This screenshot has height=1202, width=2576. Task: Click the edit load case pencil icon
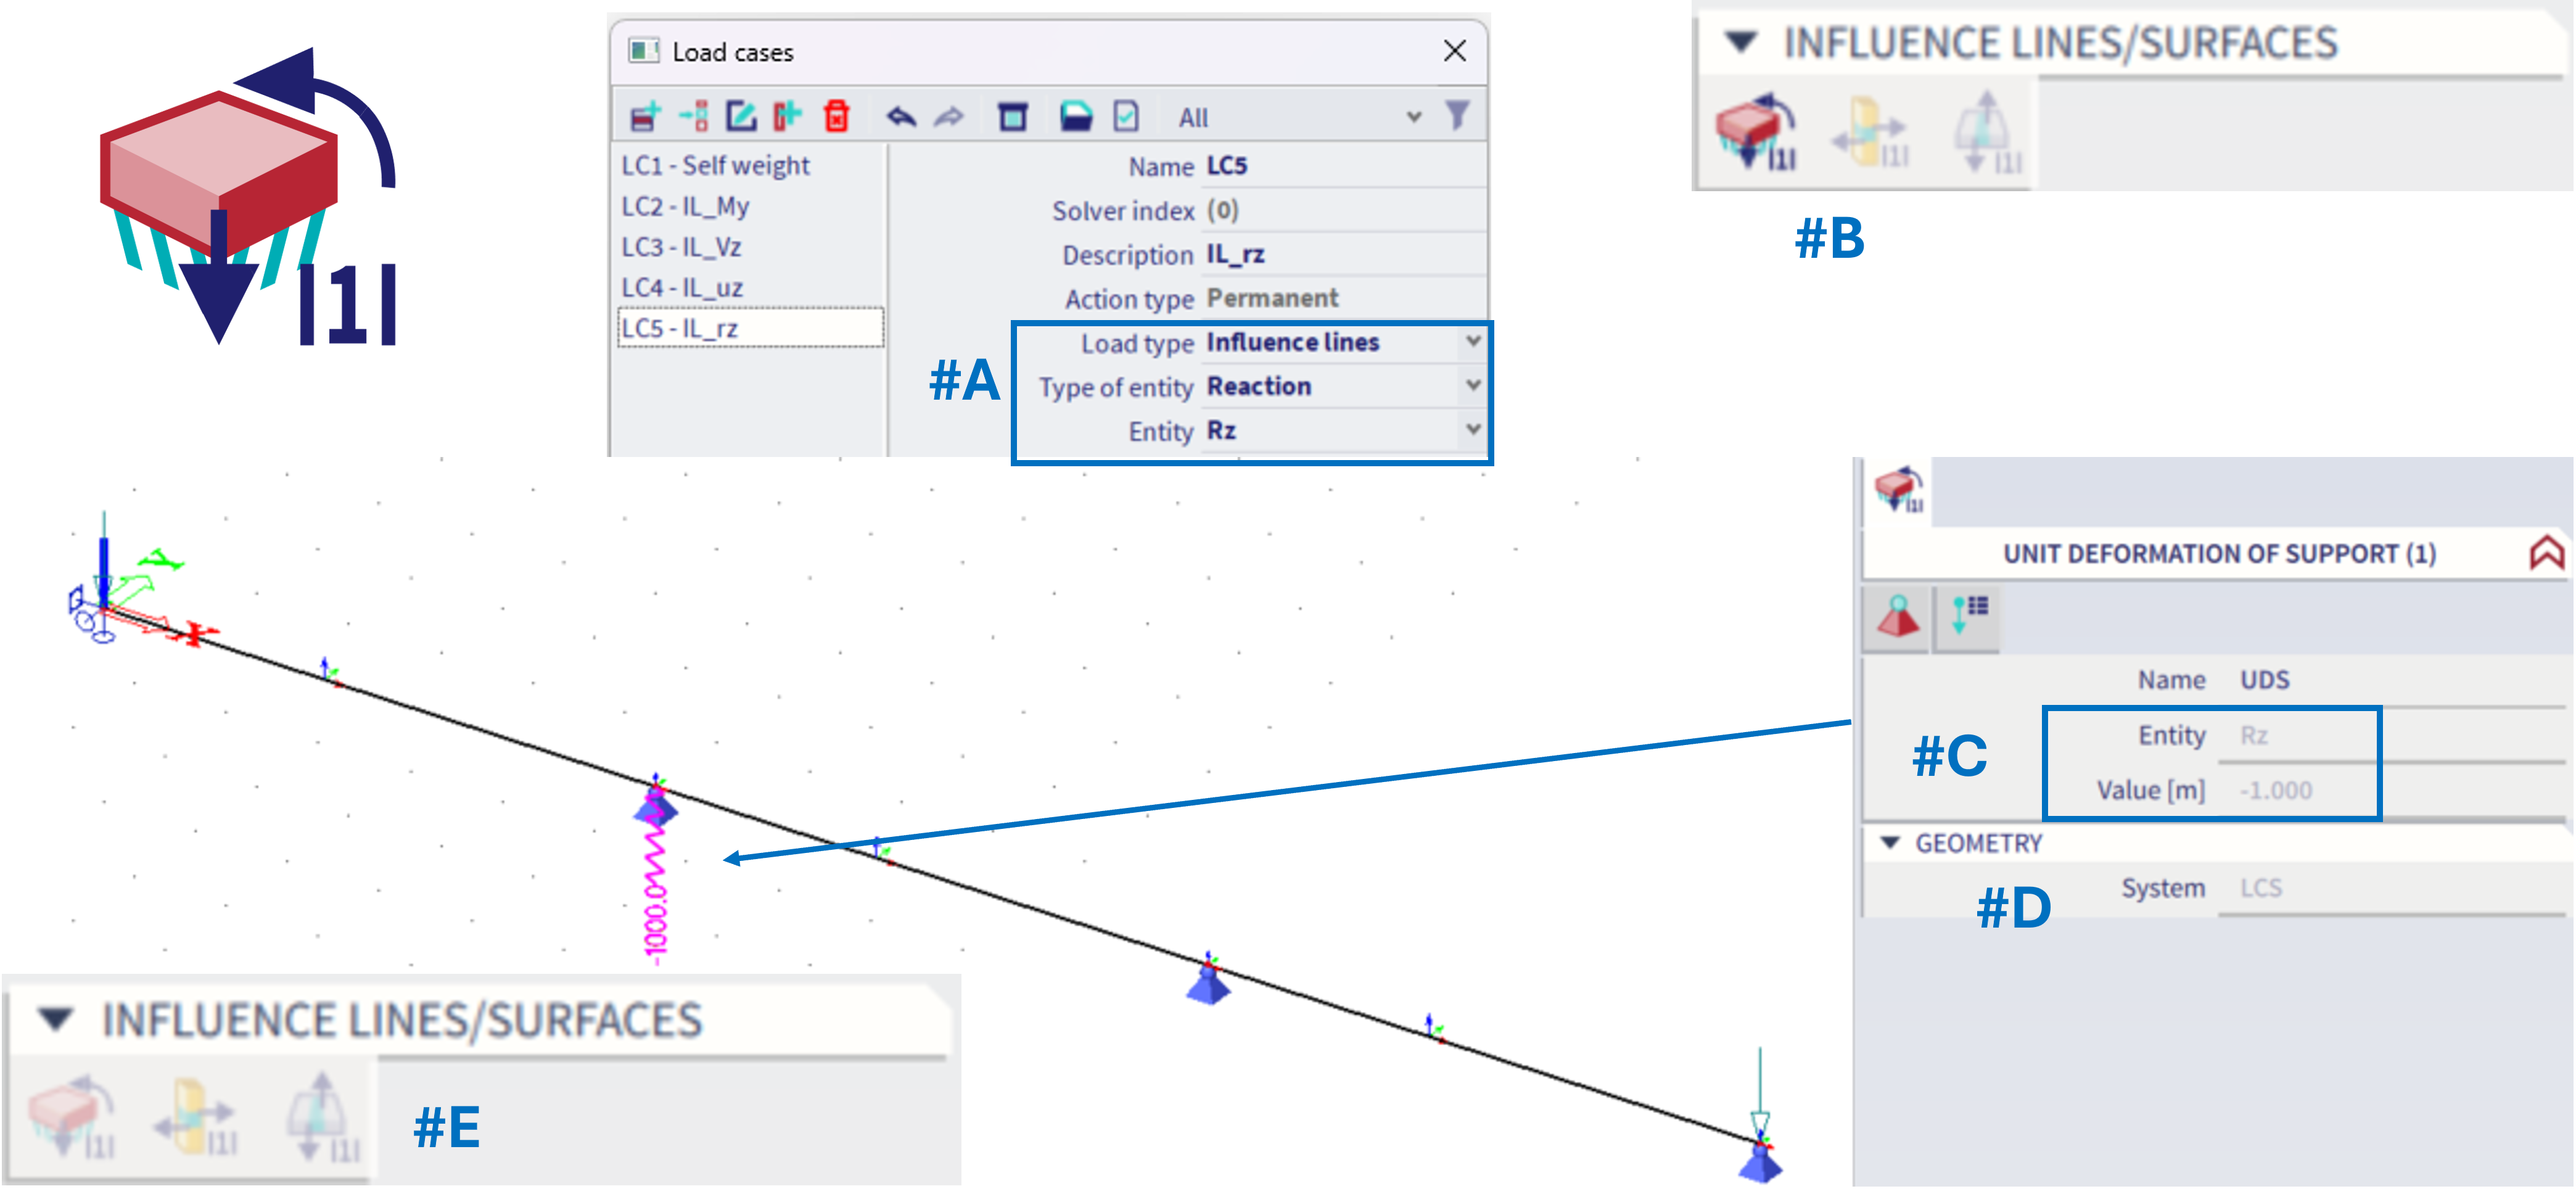pyautogui.click(x=740, y=117)
